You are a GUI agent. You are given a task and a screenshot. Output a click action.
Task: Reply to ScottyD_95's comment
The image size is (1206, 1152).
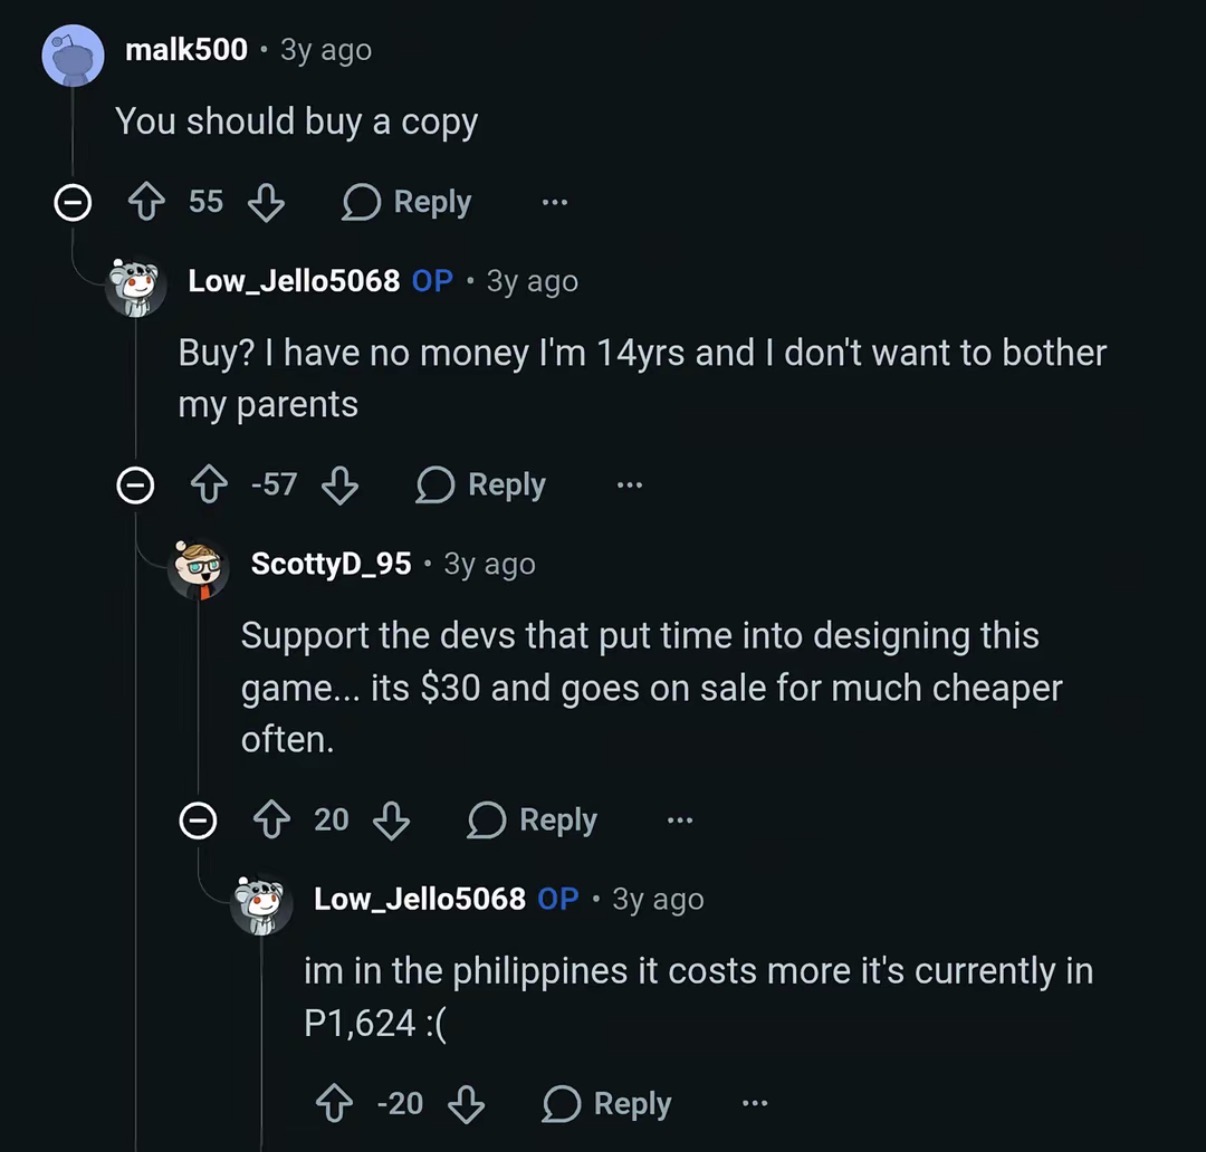coord(533,820)
